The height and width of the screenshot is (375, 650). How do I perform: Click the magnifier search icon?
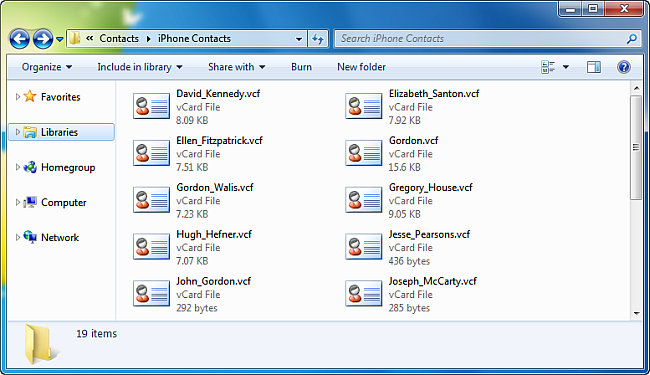point(632,39)
